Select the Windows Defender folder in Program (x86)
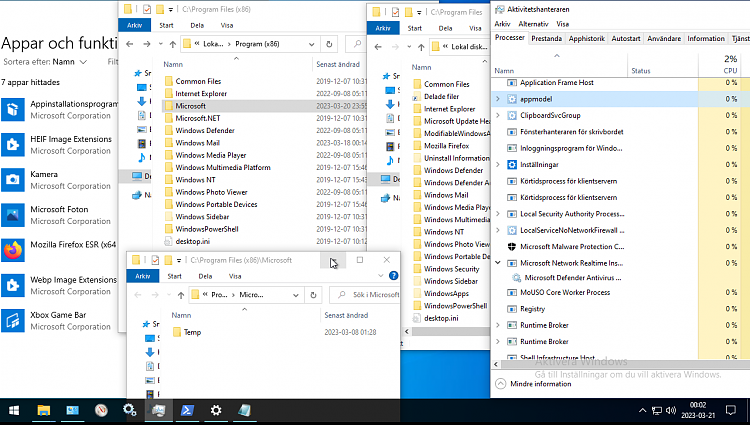 205,131
